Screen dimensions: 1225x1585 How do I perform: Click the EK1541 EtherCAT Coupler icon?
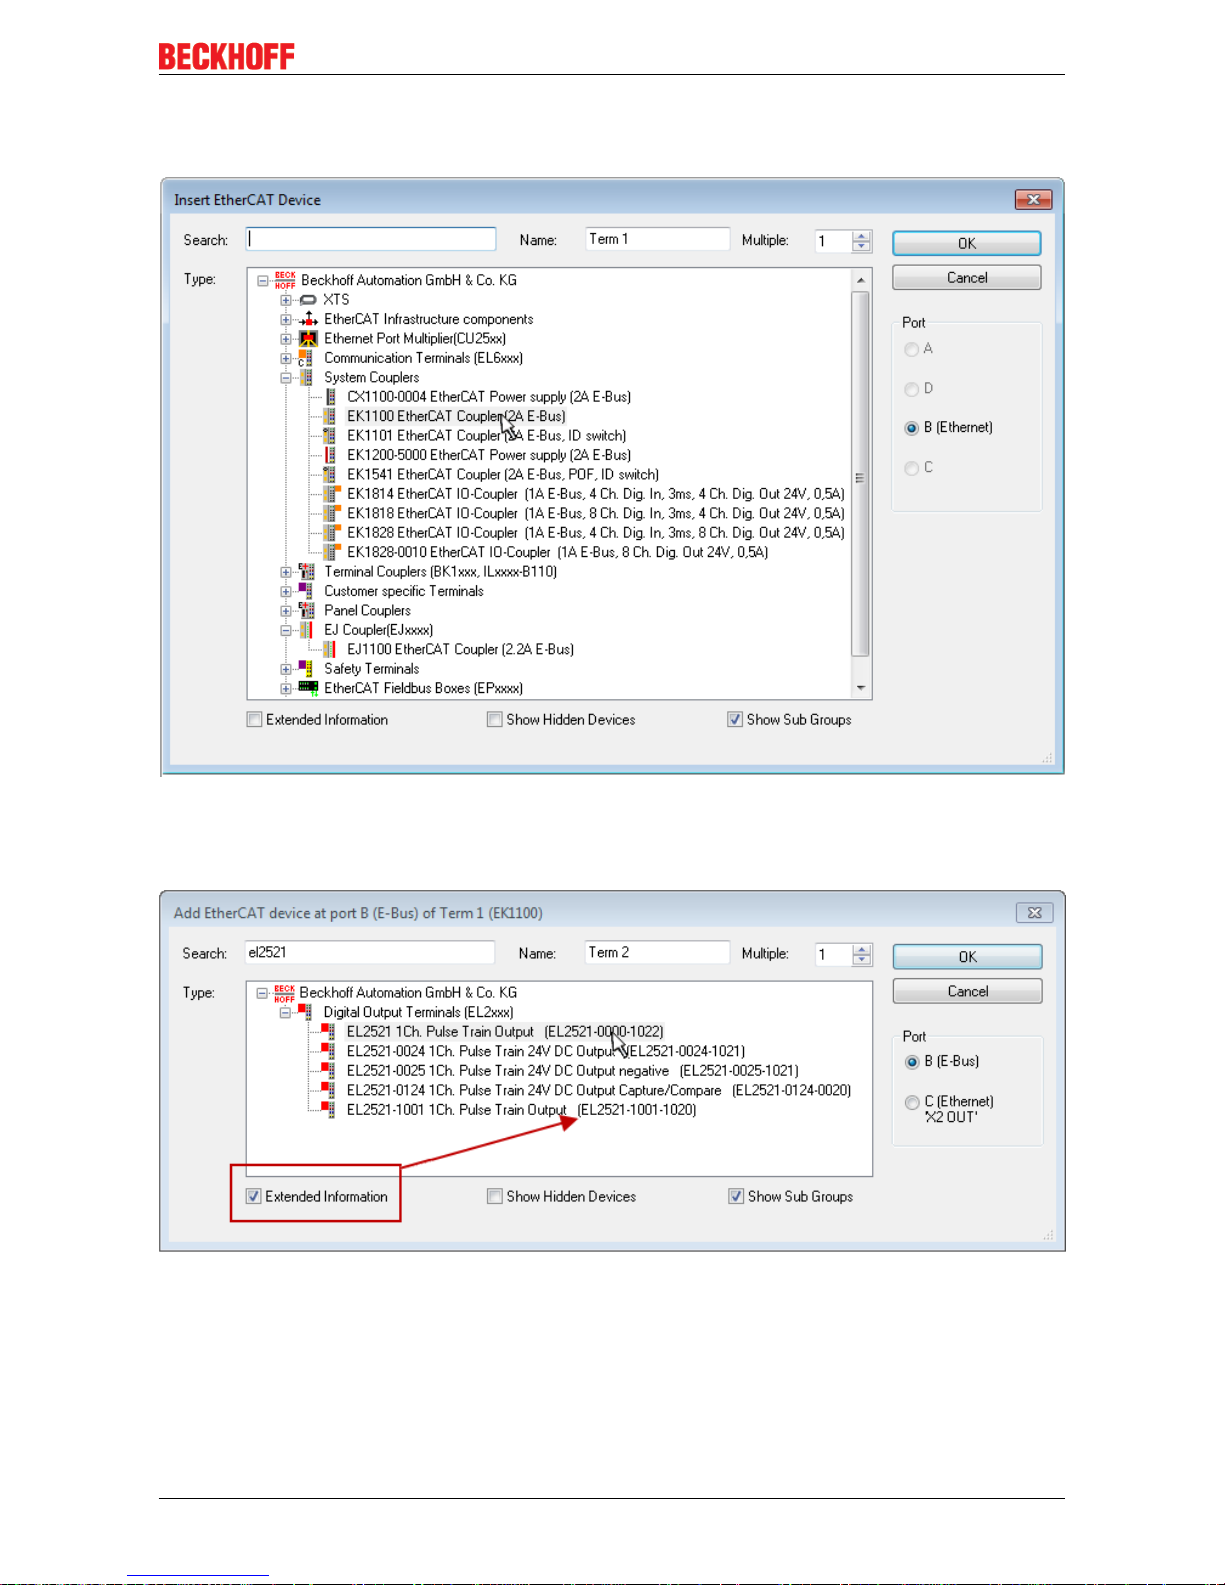coord(329,475)
